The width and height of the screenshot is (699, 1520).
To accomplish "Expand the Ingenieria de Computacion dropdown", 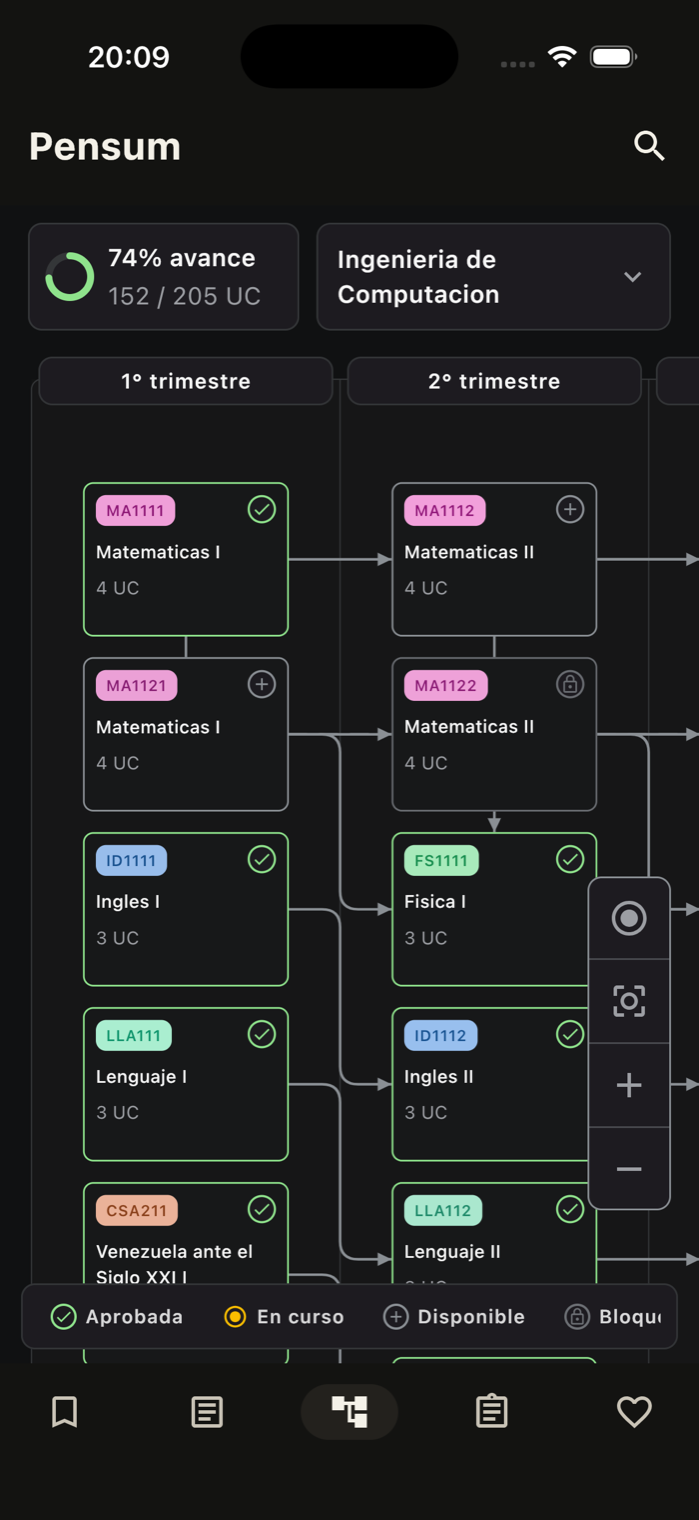I will (x=493, y=277).
